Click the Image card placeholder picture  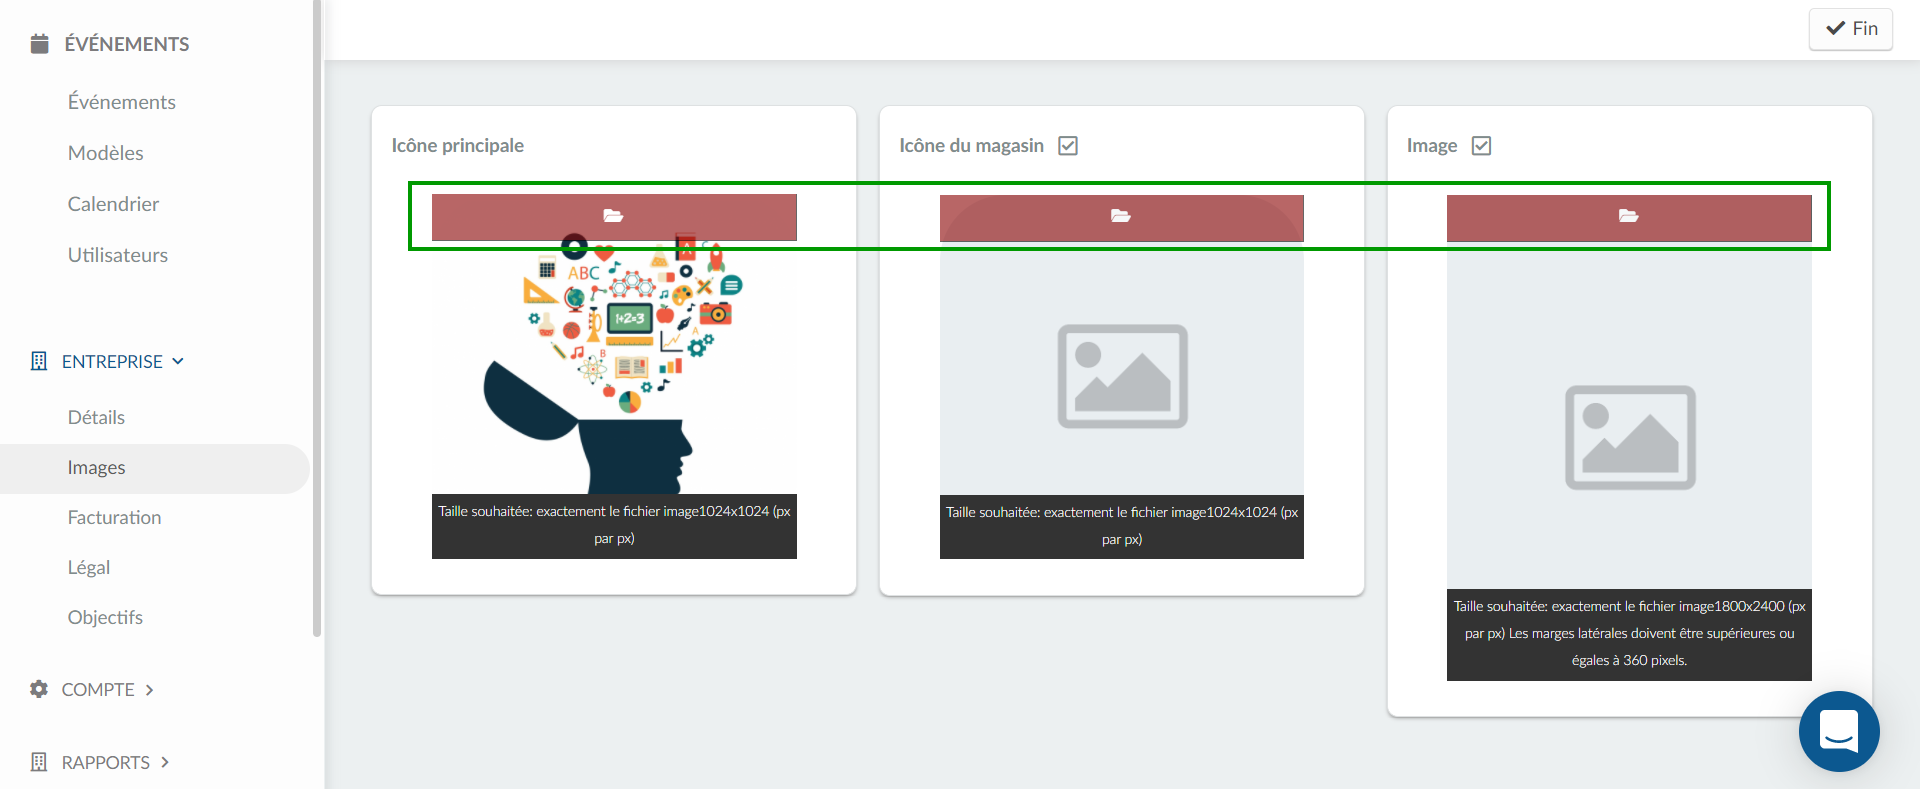[x=1630, y=437]
